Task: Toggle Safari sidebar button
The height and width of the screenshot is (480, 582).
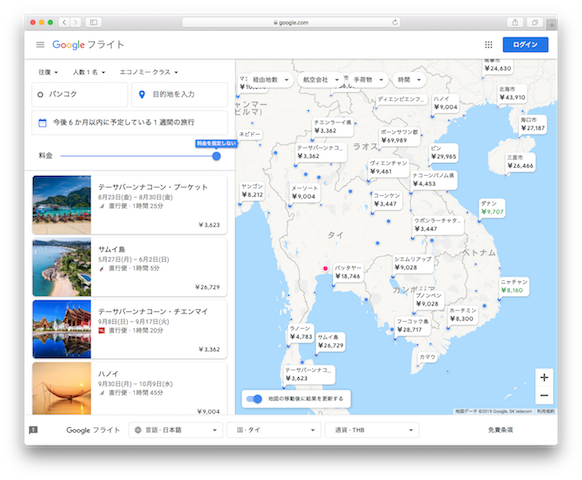Action: point(94,23)
